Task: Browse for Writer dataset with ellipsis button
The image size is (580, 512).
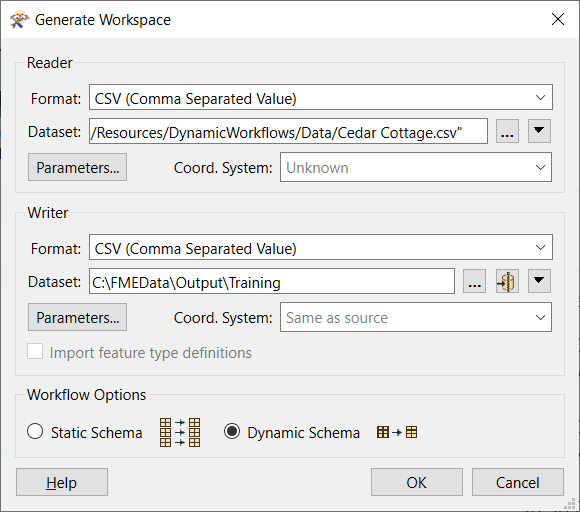Action: (474, 281)
